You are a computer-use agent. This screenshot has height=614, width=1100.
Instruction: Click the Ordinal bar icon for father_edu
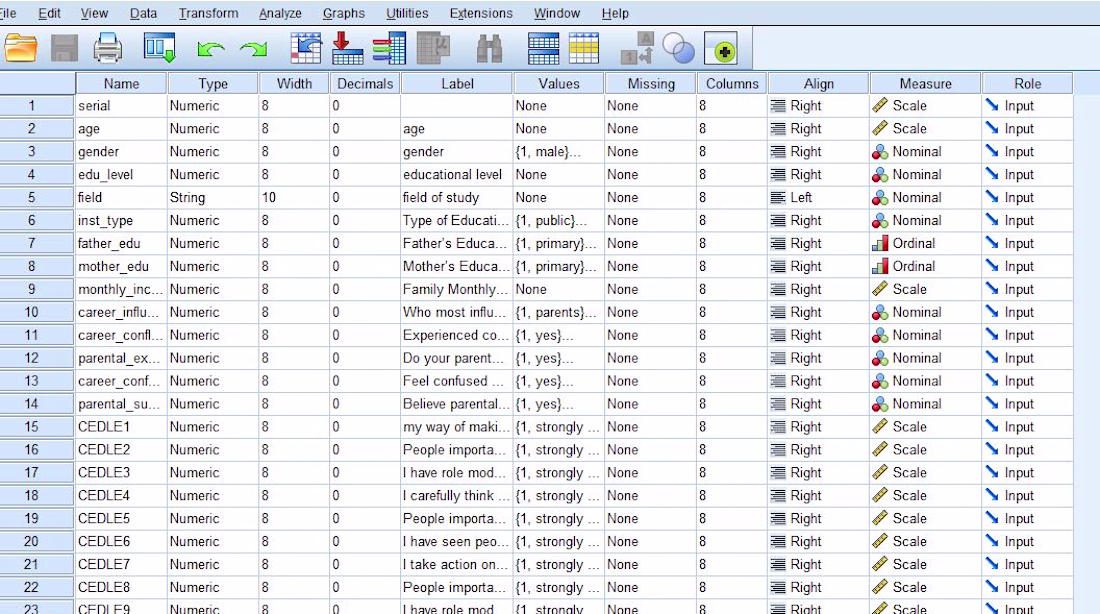pos(880,243)
